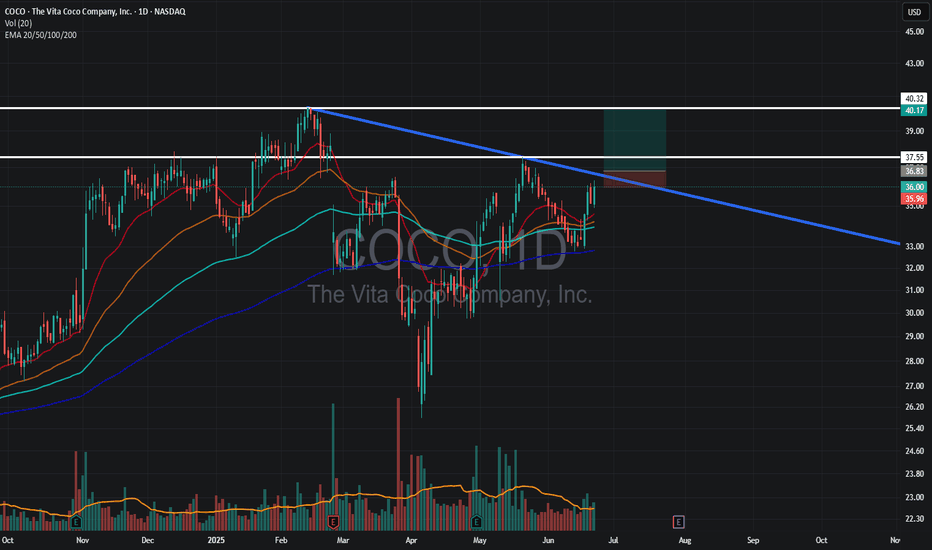This screenshot has height=550, width=932.
Task: Click the upcoming earnings E marker before August
Action: 678,523
